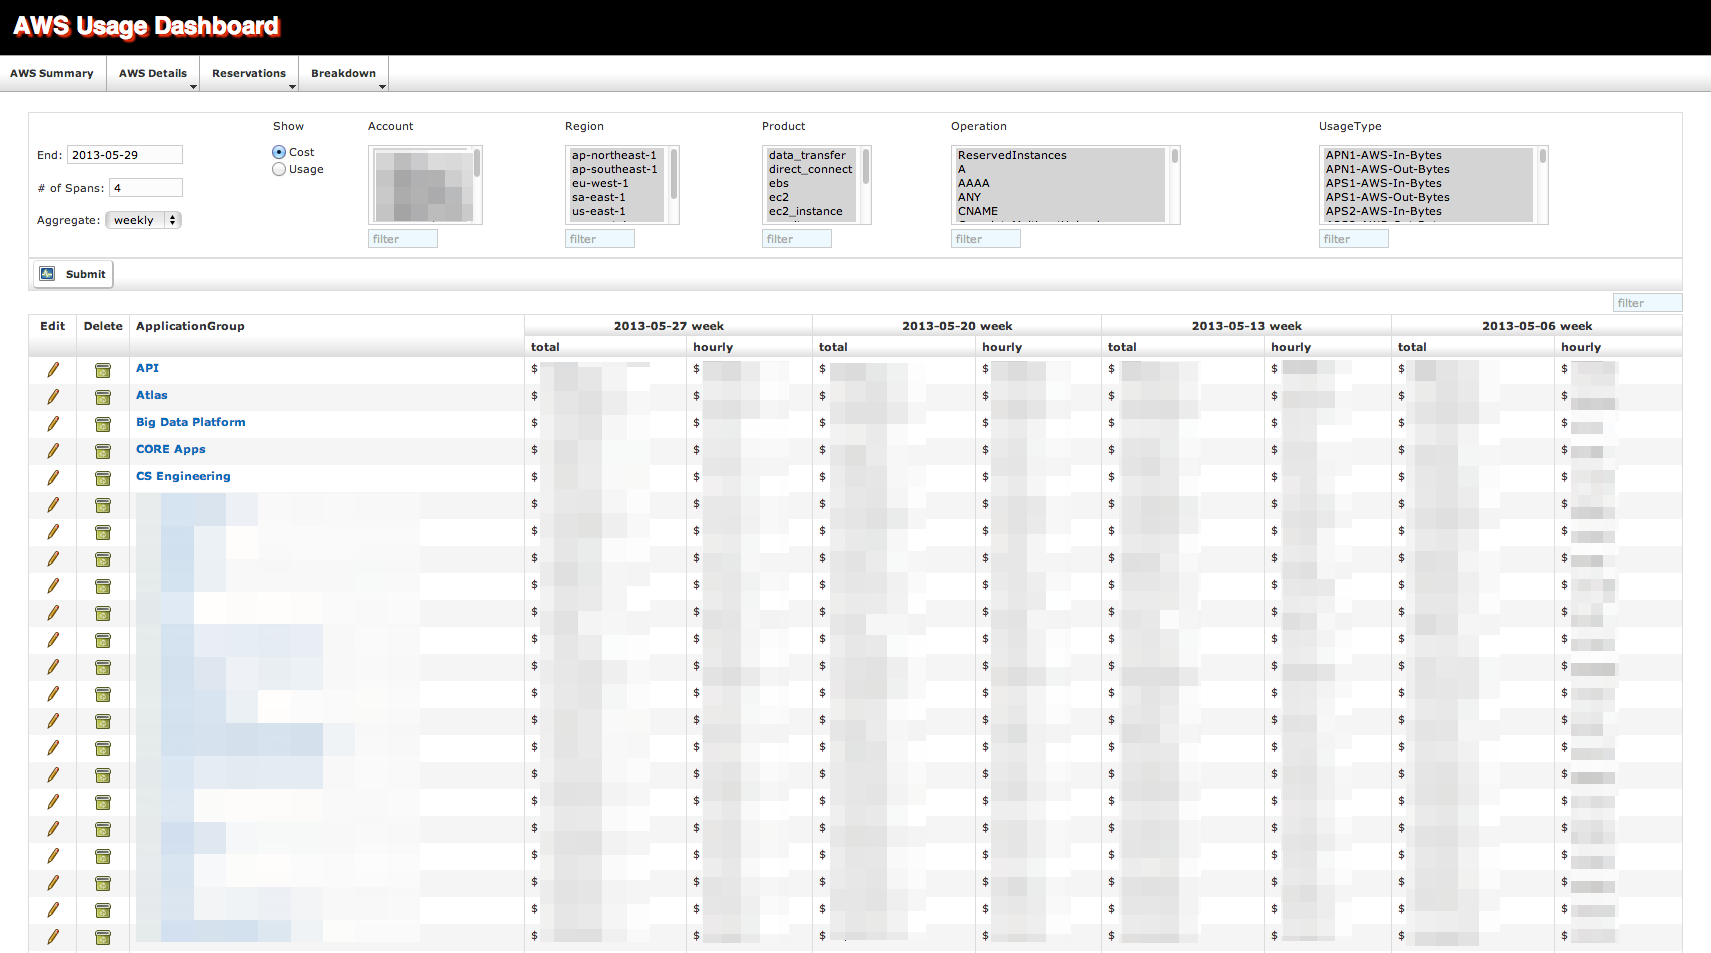1711x953 pixels.
Task: Click the 2013-05-06 week column header
Action: 1537,326
